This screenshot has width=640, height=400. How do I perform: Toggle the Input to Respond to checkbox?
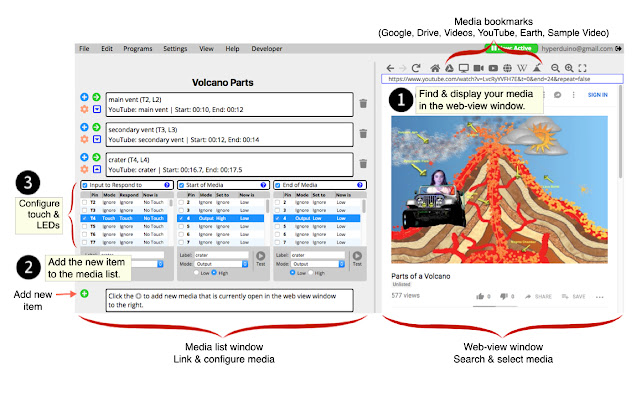click(84, 185)
